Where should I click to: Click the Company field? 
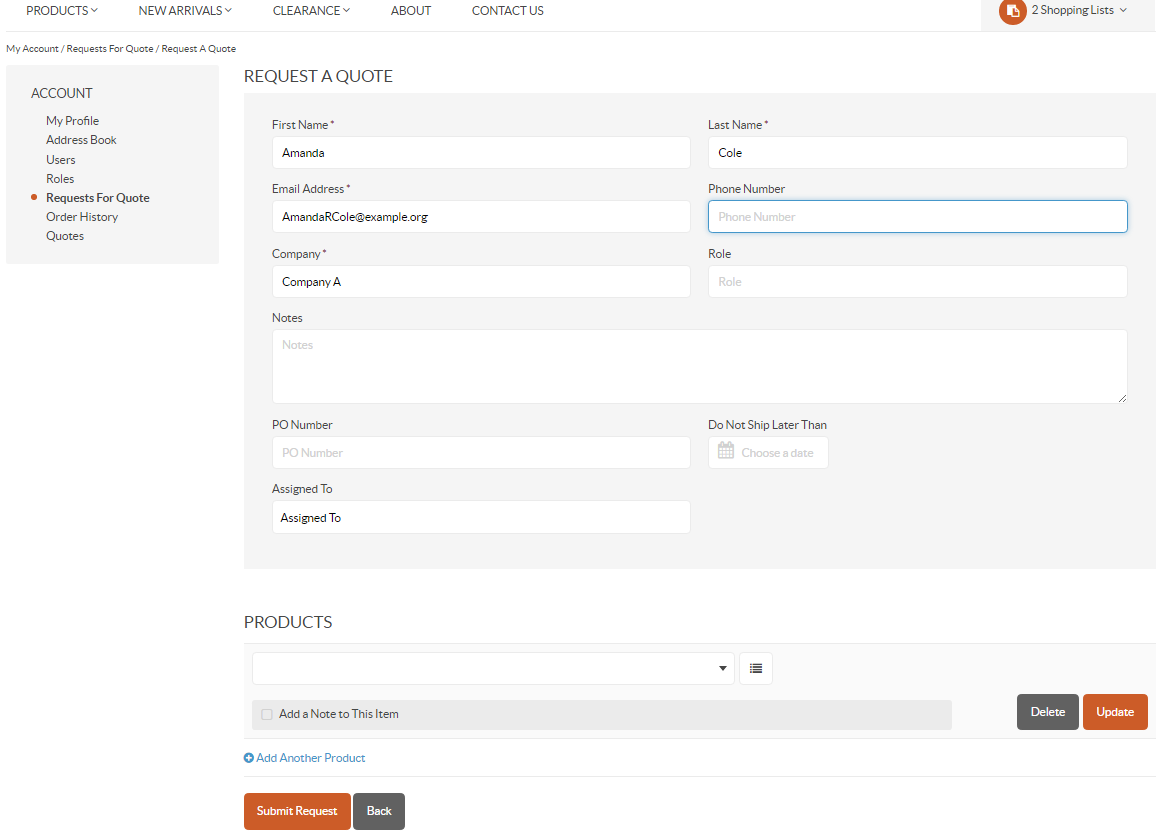481,281
